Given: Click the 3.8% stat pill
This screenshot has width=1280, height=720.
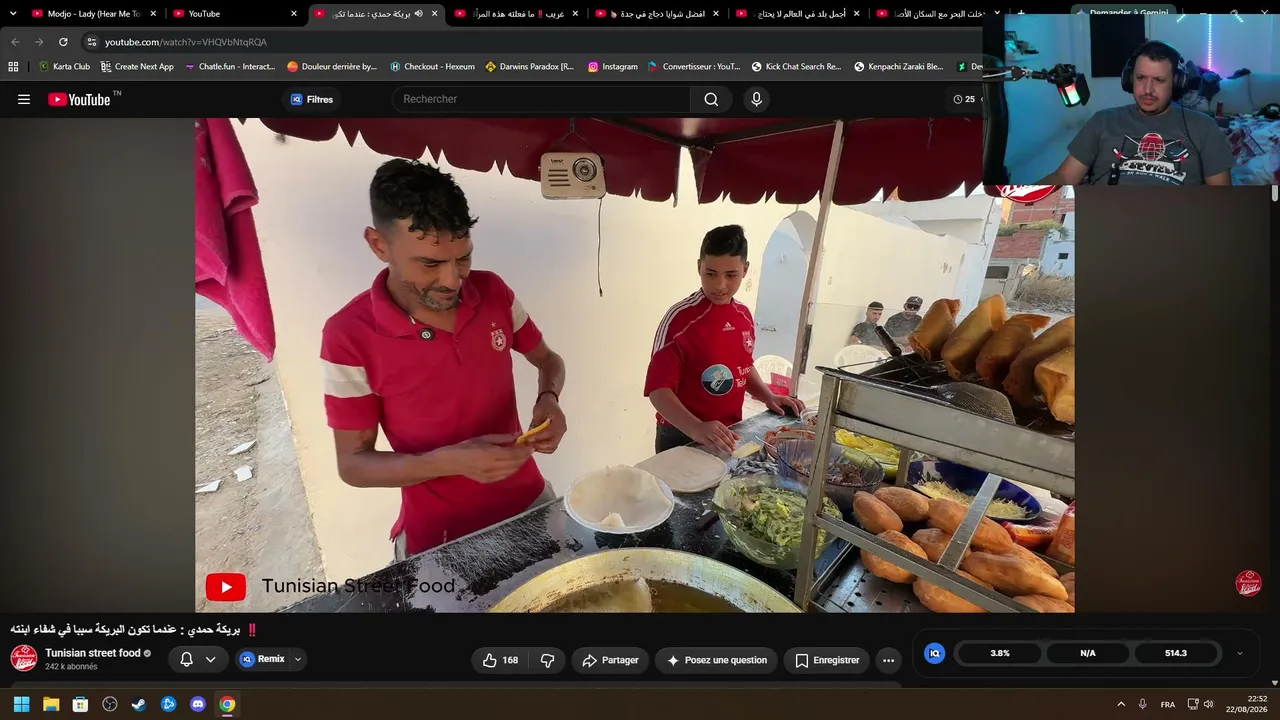Looking at the screenshot, I should 1000,653.
